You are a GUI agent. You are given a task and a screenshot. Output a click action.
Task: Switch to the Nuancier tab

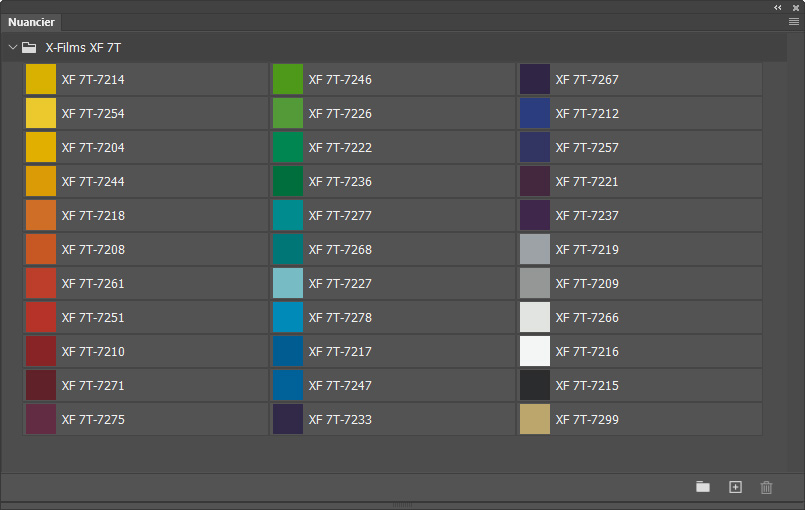point(31,22)
